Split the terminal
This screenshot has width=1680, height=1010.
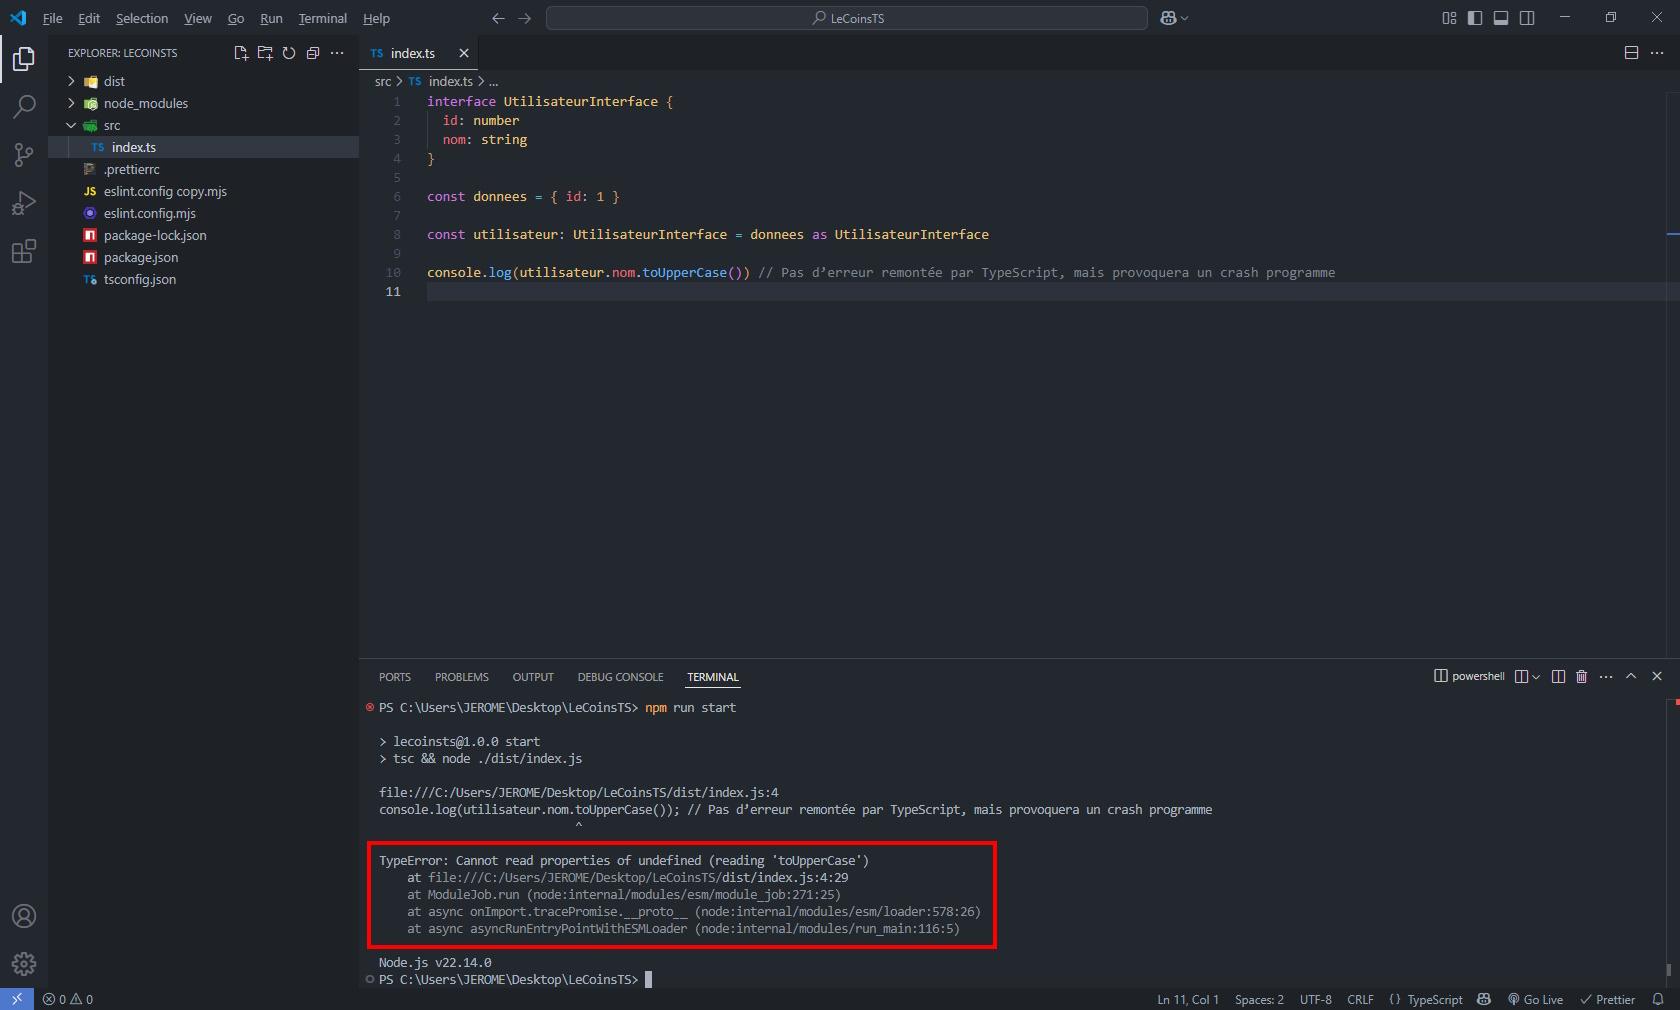pos(1558,677)
